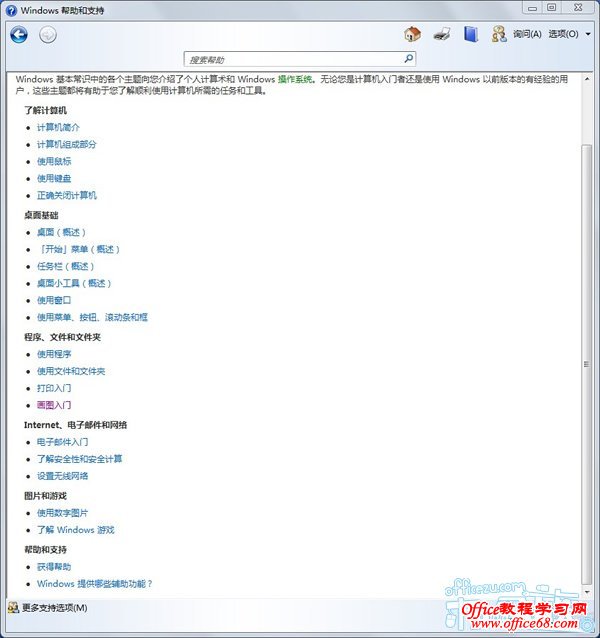This screenshot has width=600, height=638.
Task: Open the 使用鼠标 topic
Action: [x=54, y=162]
